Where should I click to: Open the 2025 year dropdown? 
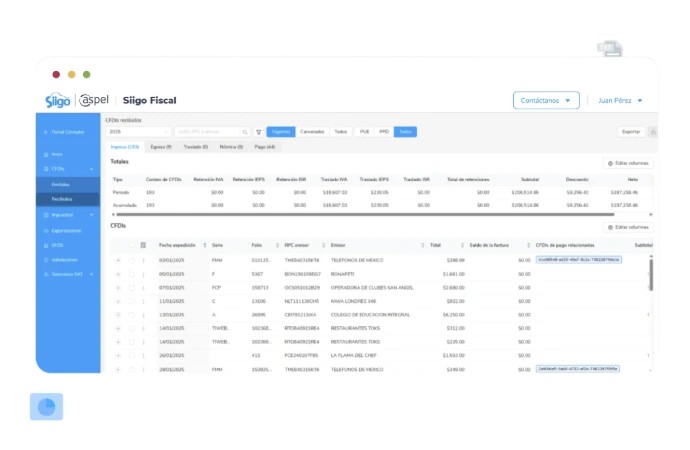point(138,132)
